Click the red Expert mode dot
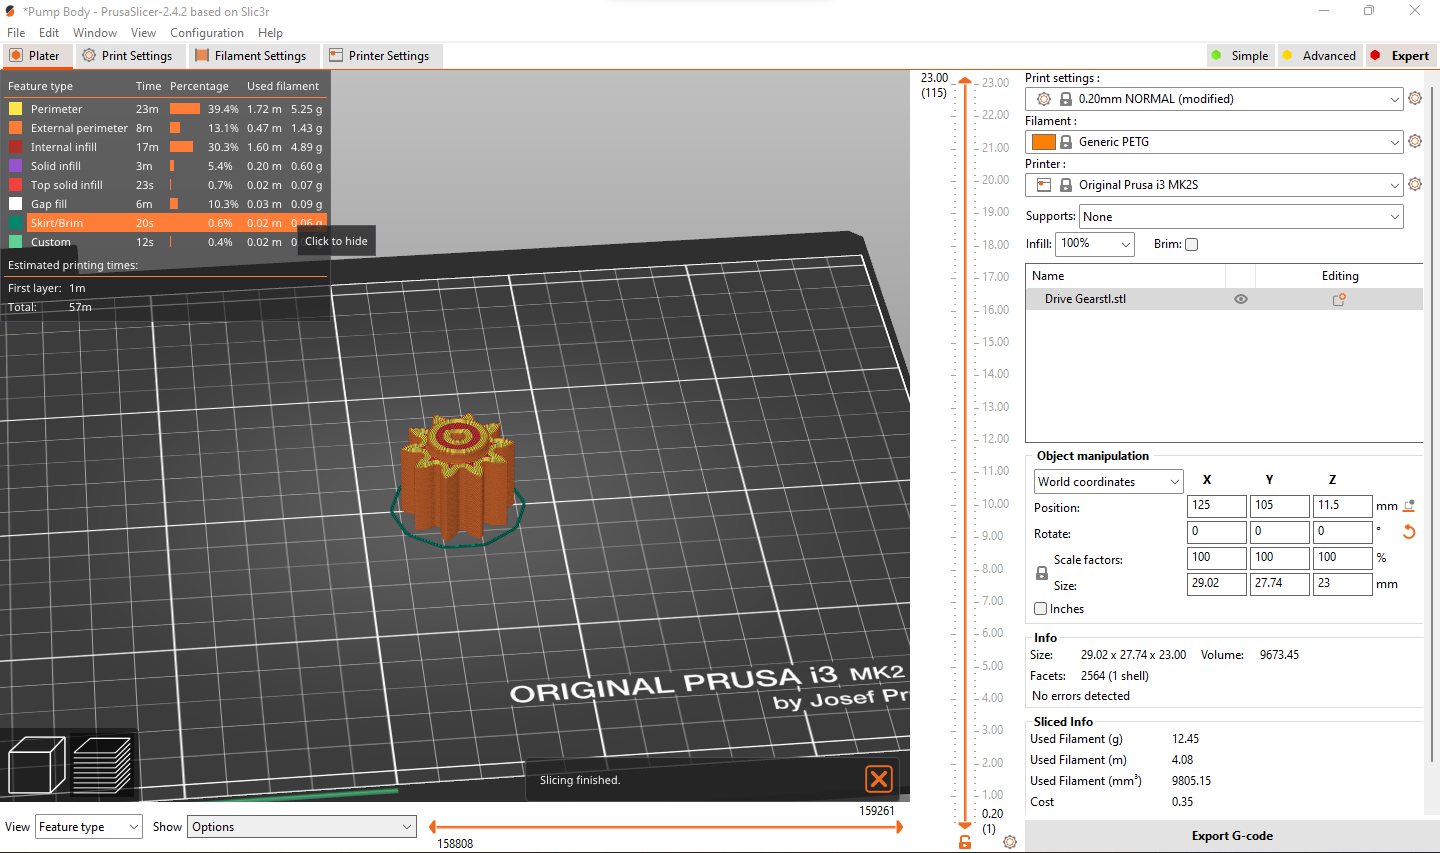 tap(1375, 56)
